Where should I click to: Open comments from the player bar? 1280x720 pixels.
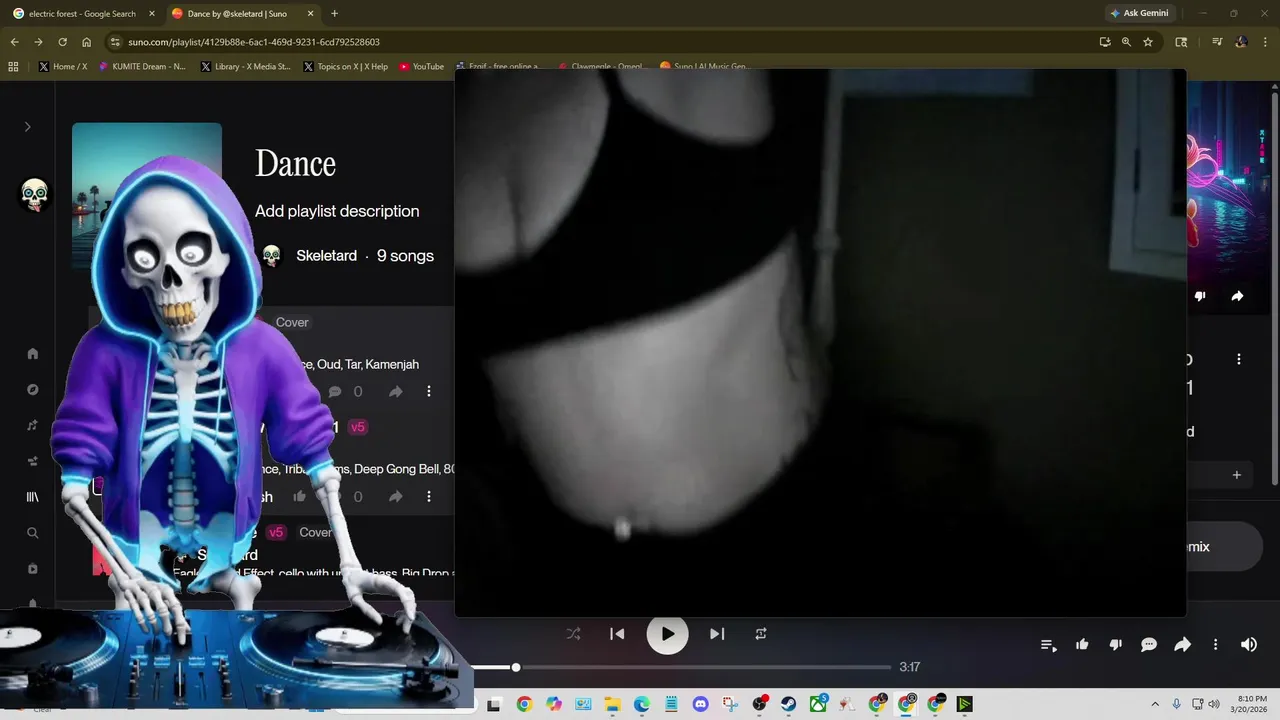[x=1149, y=645]
